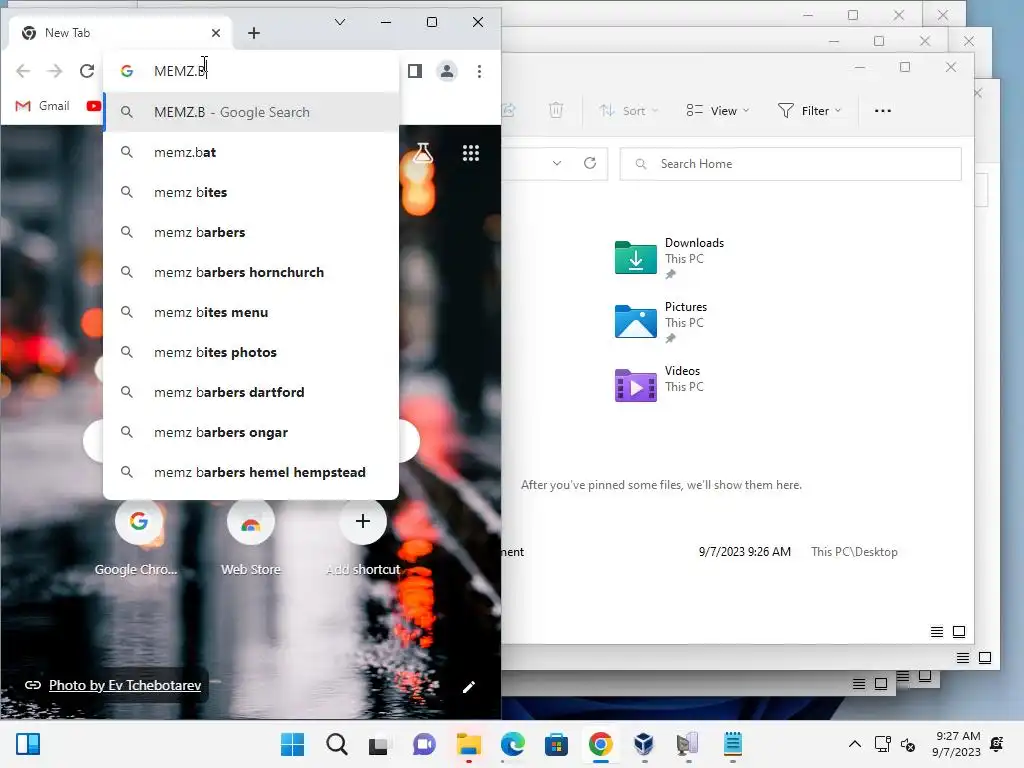Open the File Explorer View dropdown

click(x=717, y=111)
